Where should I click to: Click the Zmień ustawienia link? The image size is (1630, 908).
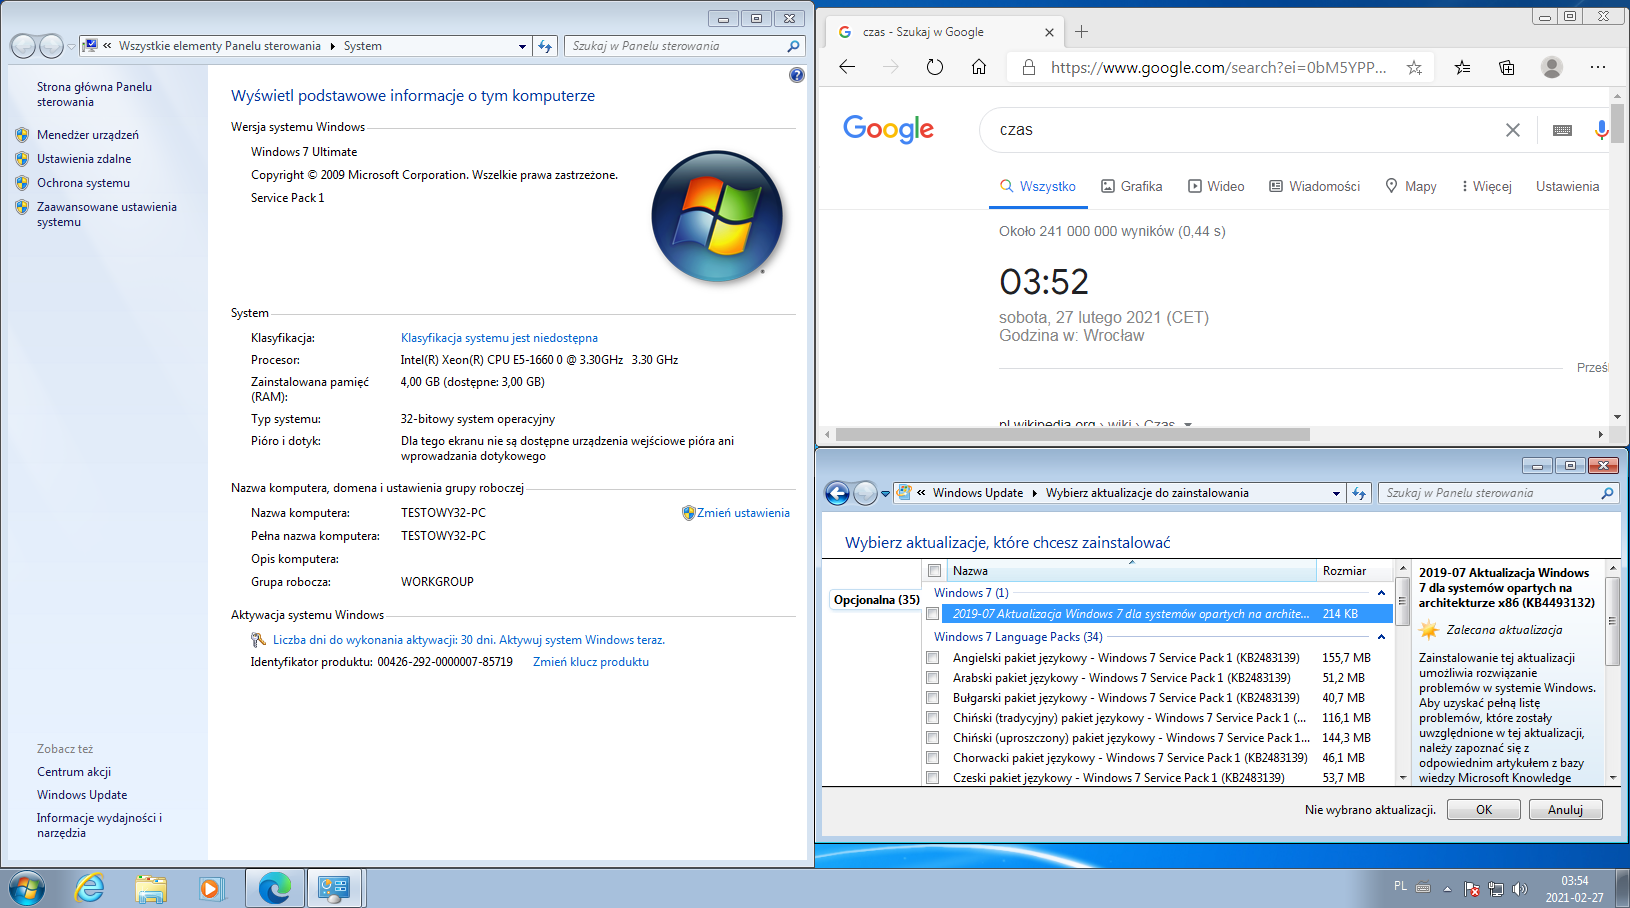[x=744, y=512]
